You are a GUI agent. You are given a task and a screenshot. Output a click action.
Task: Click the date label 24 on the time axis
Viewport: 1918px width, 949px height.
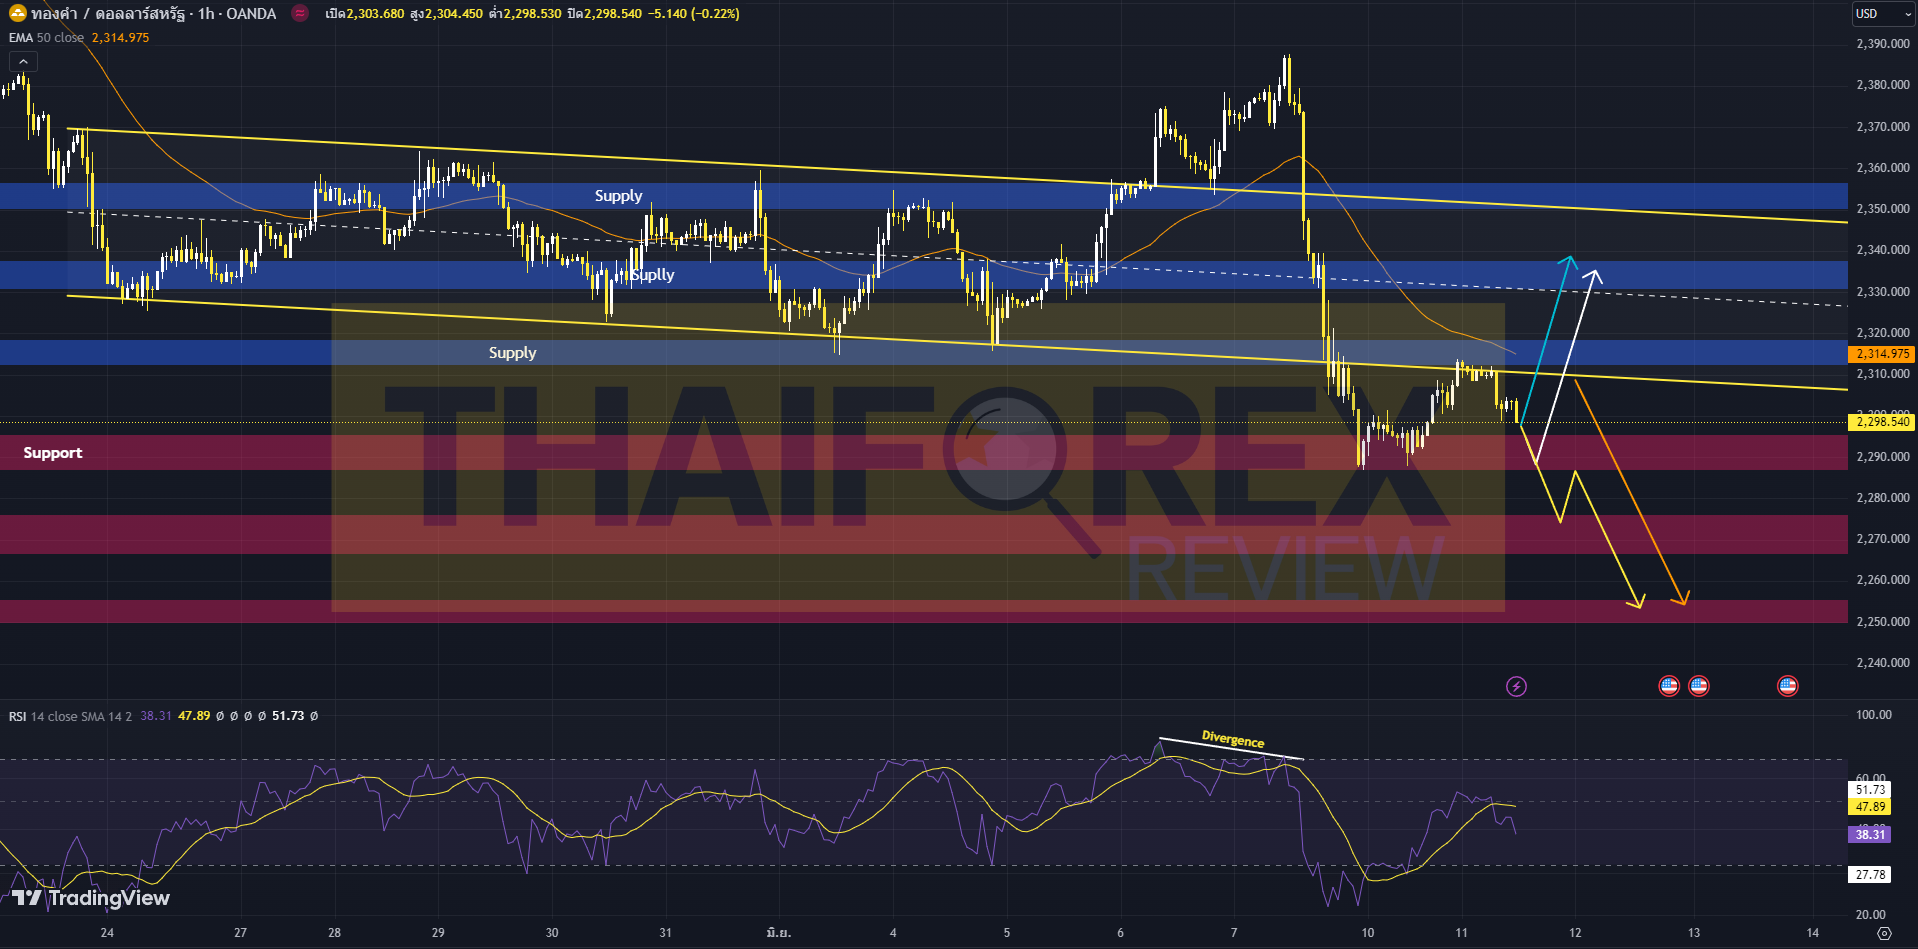click(x=107, y=933)
